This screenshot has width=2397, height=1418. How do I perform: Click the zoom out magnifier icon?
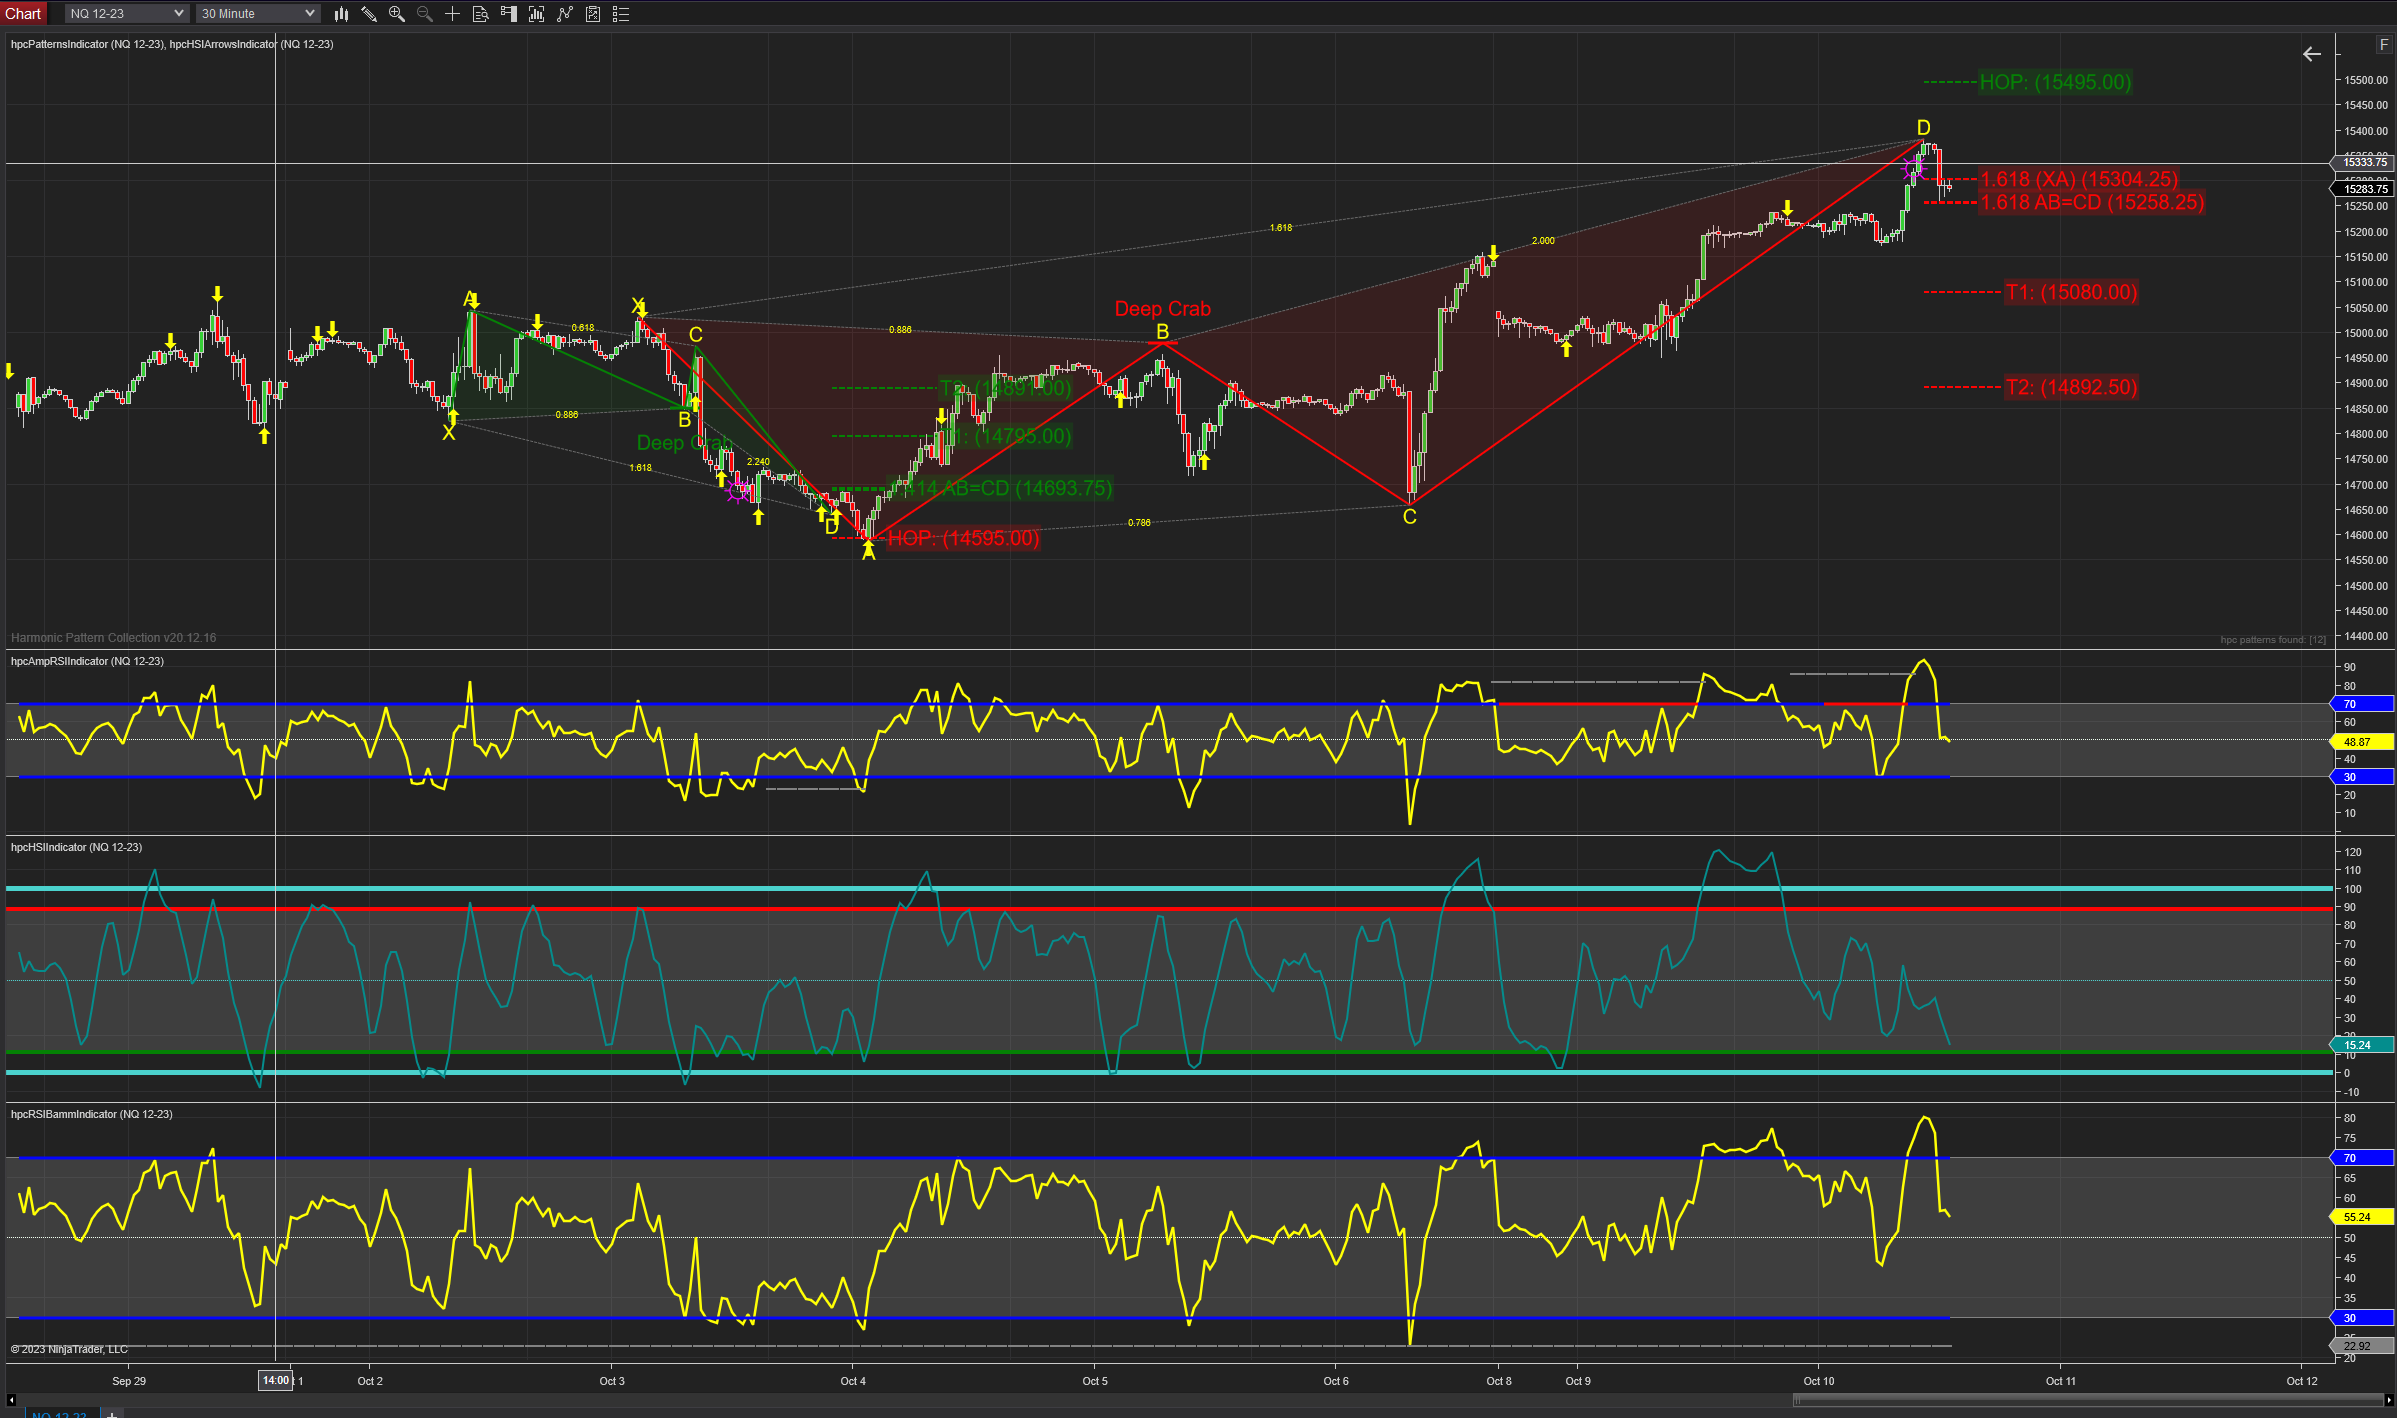[425, 14]
